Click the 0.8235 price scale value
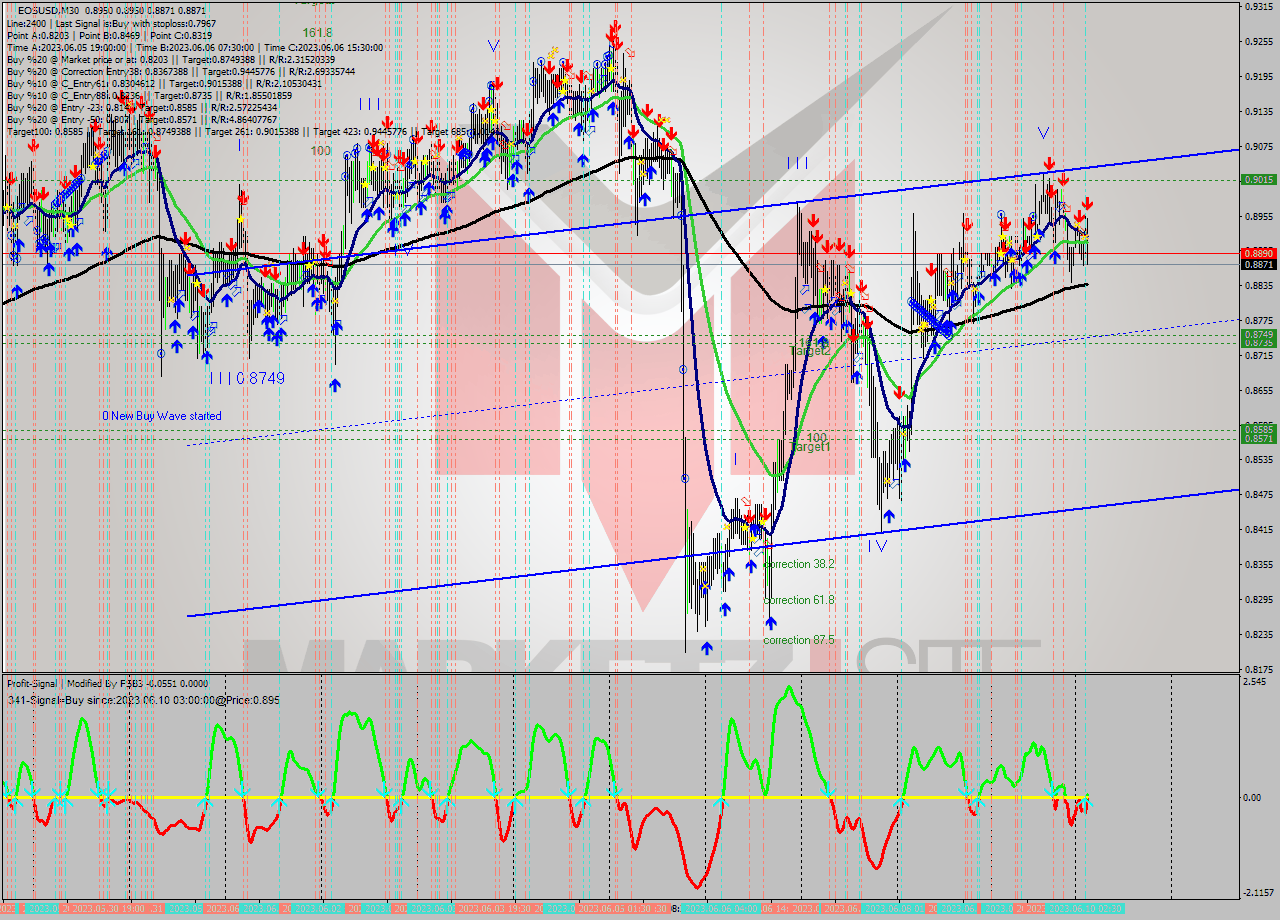This screenshot has height=920, width=1280. pyautogui.click(x=1258, y=634)
